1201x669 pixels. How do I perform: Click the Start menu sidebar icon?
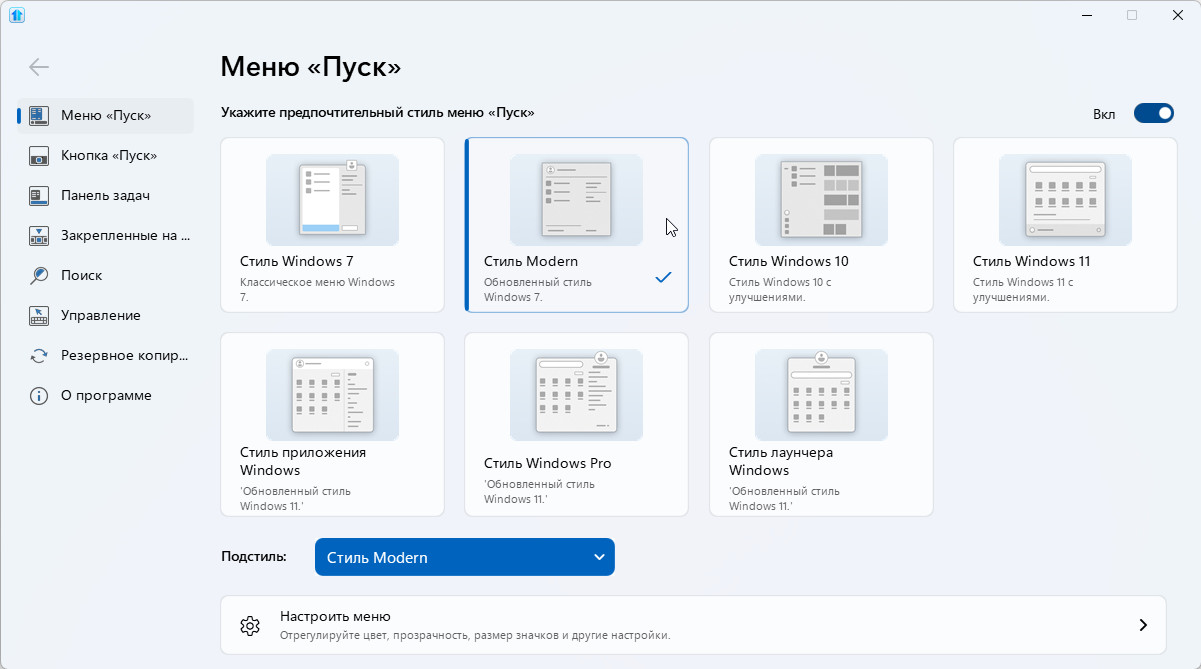click(x=39, y=115)
